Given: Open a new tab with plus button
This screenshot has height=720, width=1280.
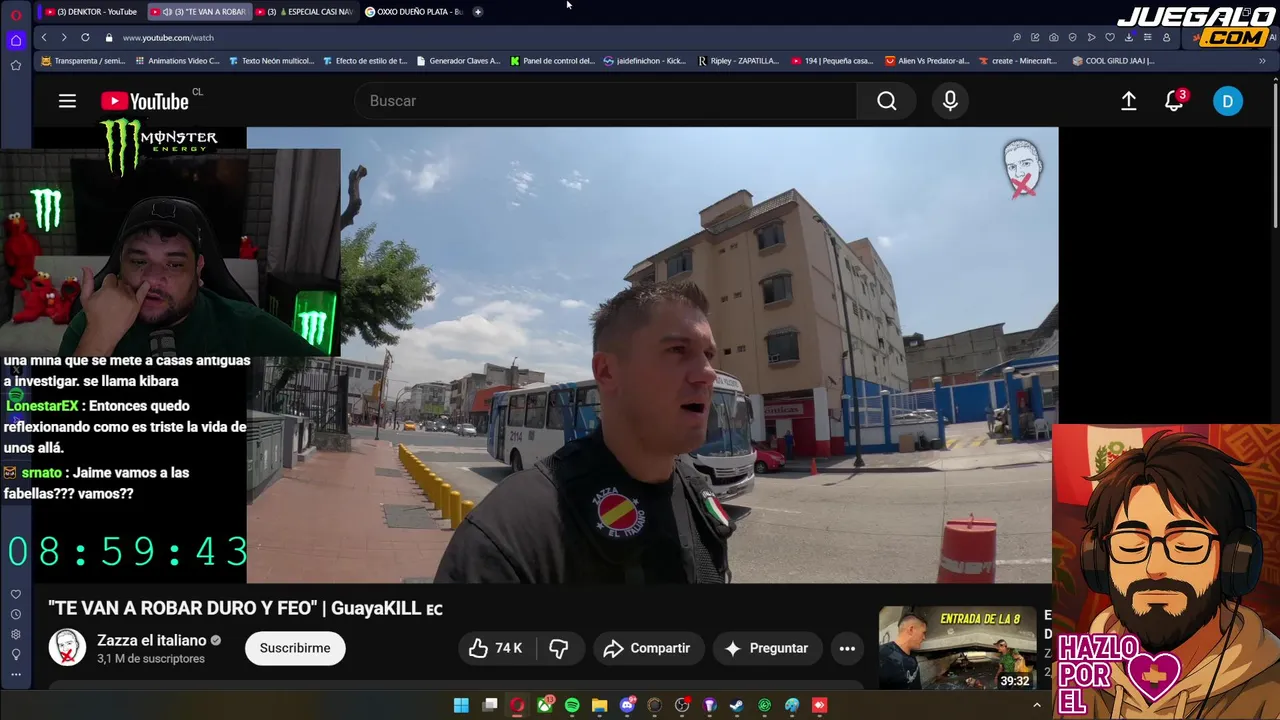Looking at the screenshot, I should click(478, 11).
